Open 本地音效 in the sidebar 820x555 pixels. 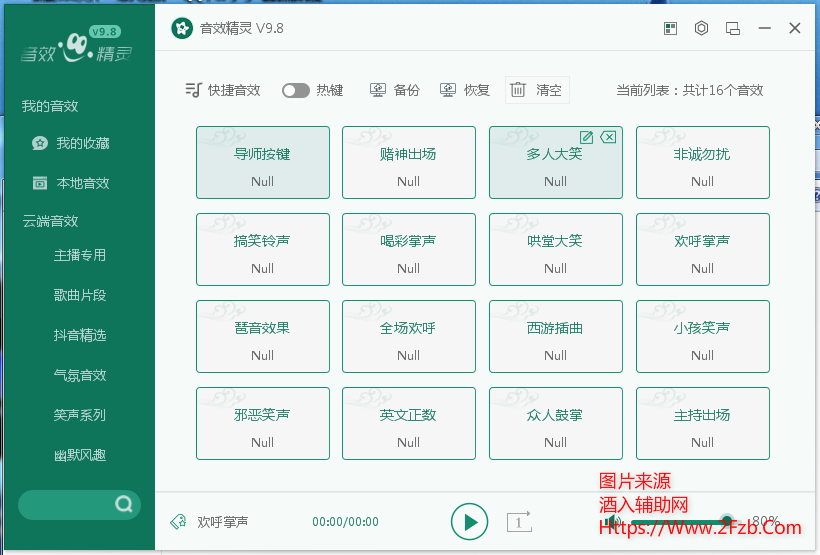(71, 183)
